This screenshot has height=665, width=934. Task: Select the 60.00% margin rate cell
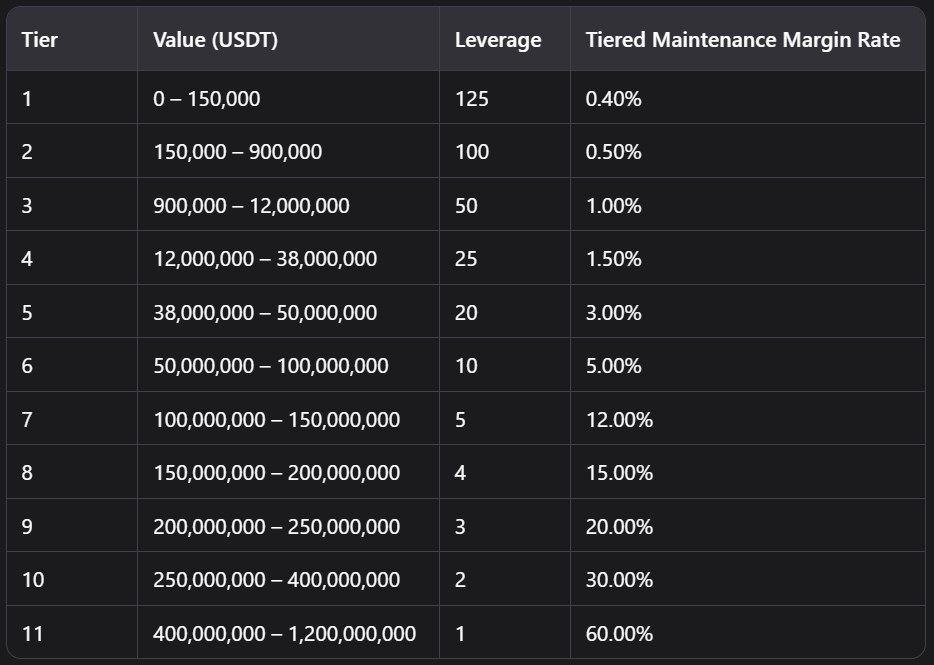[619, 634]
